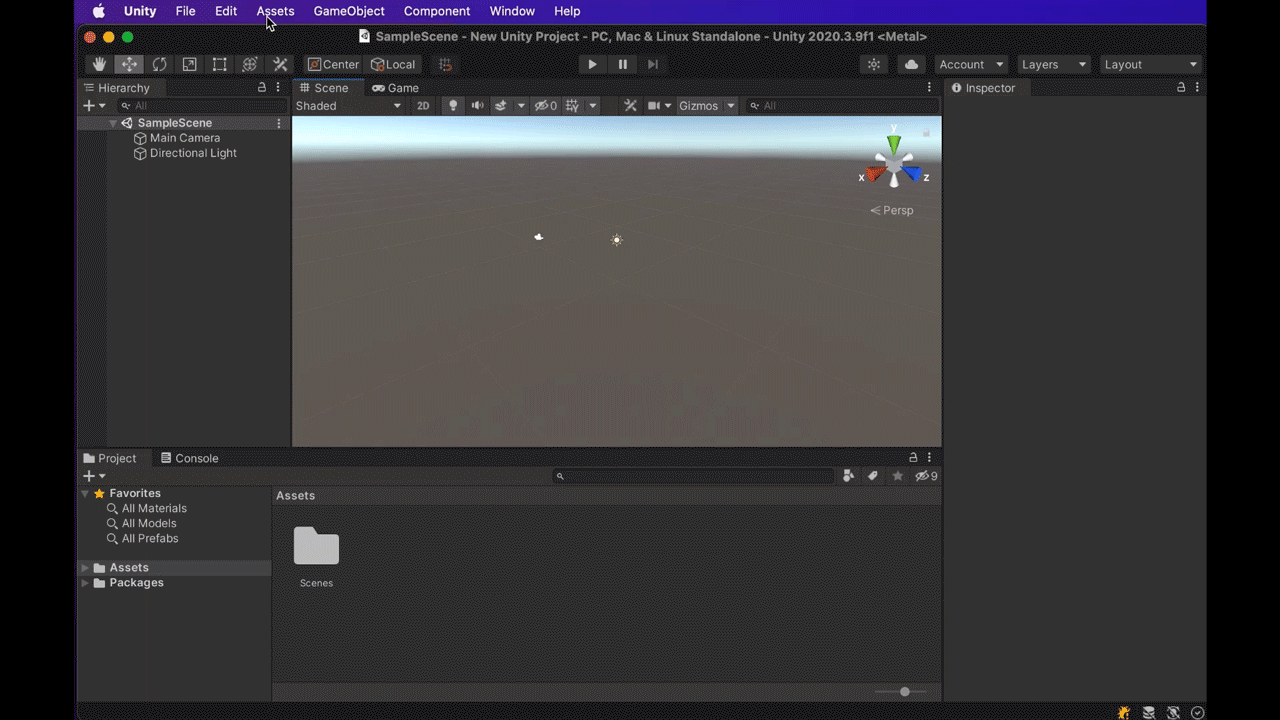Open the cloud services icon
The height and width of the screenshot is (720, 1280).
coord(911,64)
